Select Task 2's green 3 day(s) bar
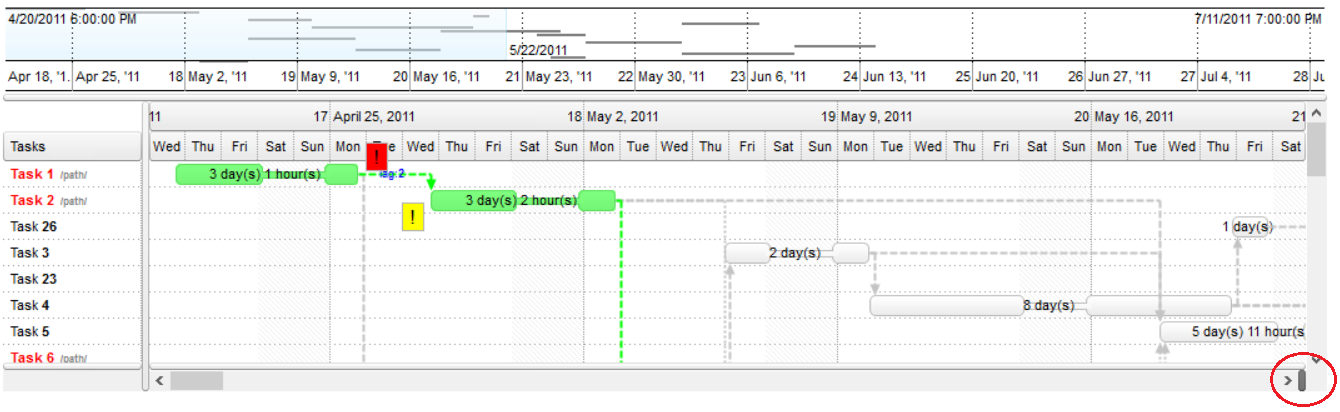1340x412 pixels. (x=474, y=201)
